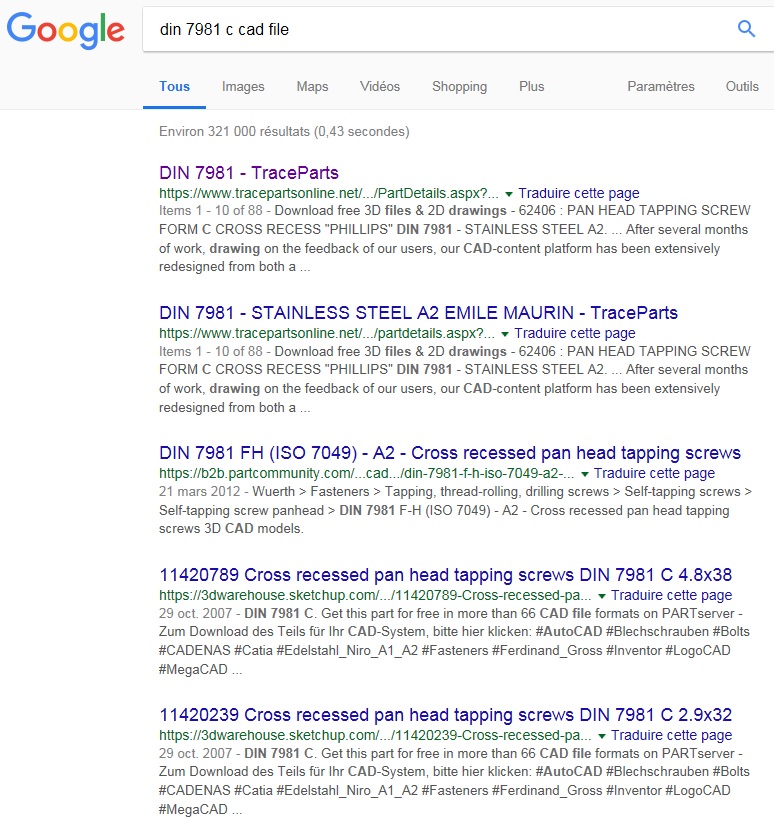Click the blue magnifier search icon

coord(746,29)
